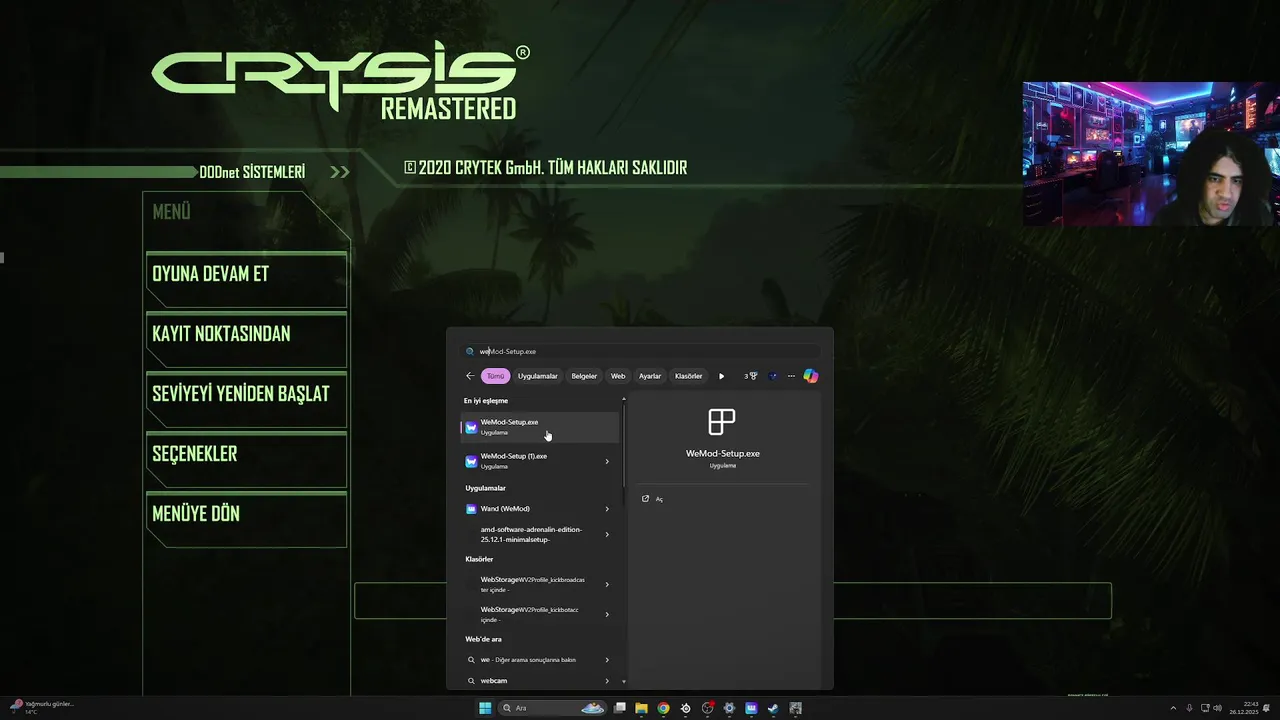Open the WeMod app on the taskbar
The image size is (1280, 720).
point(751,708)
